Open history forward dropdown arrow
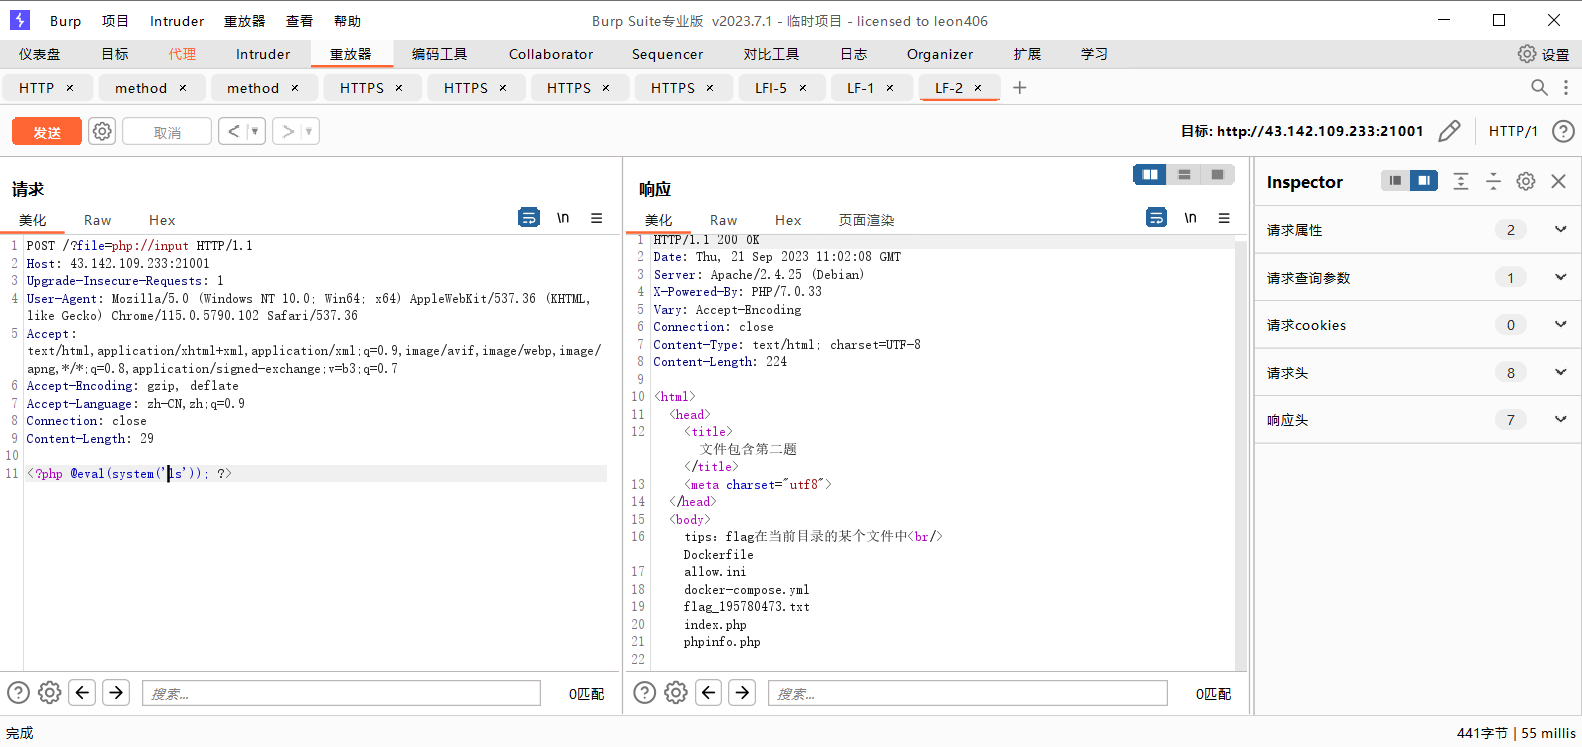 coord(309,131)
